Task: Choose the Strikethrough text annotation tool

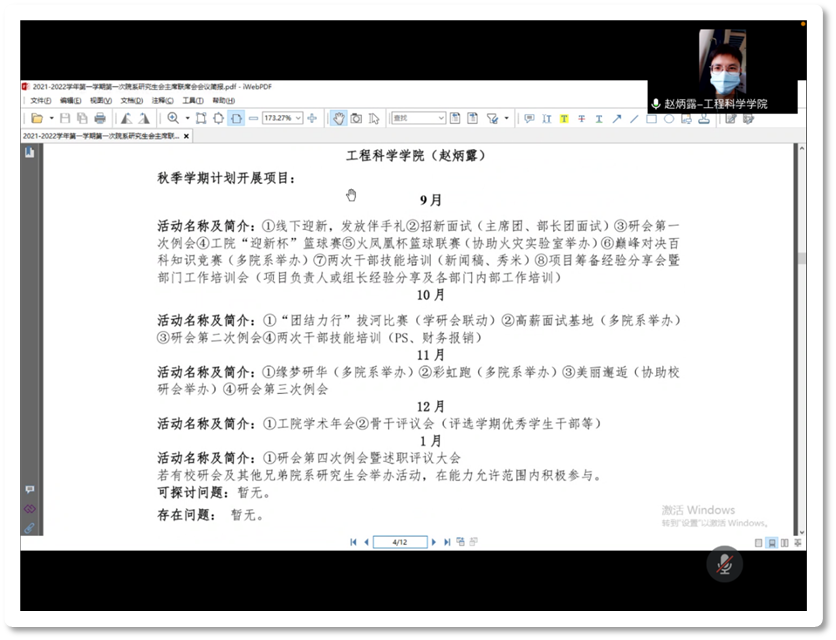Action: (x=580, y=118)
